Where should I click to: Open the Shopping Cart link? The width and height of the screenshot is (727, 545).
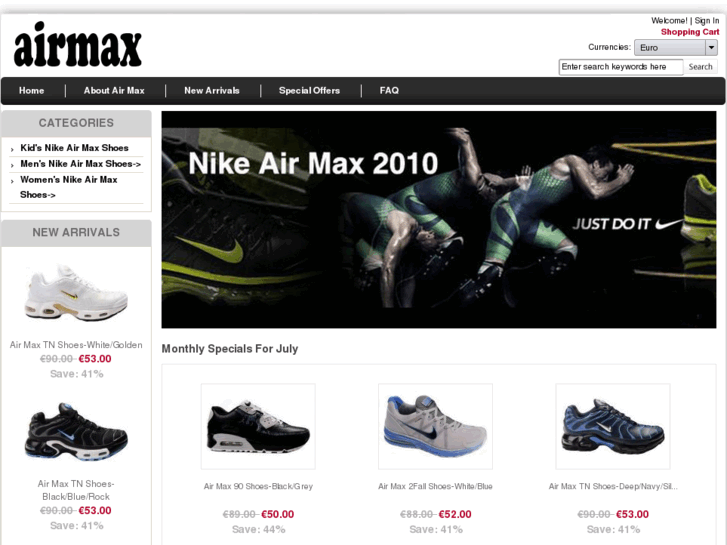click(690, 32)
